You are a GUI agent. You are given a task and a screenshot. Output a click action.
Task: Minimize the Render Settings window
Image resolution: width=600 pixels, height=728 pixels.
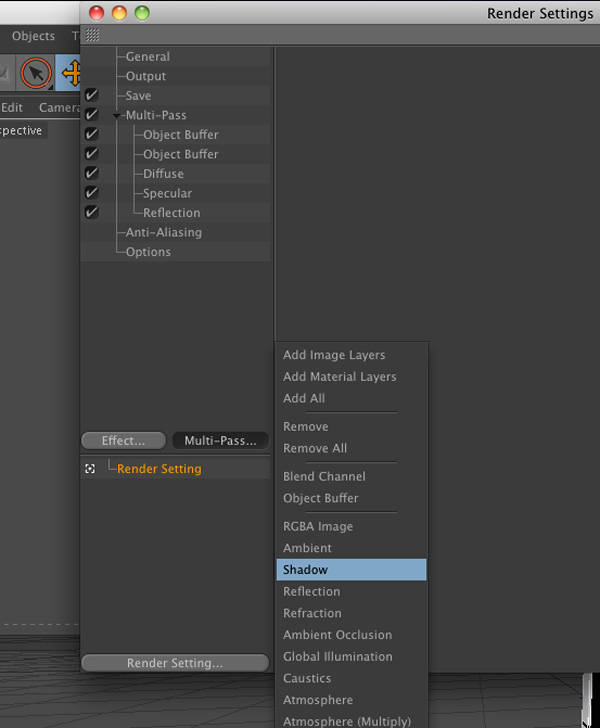(119, 13)
